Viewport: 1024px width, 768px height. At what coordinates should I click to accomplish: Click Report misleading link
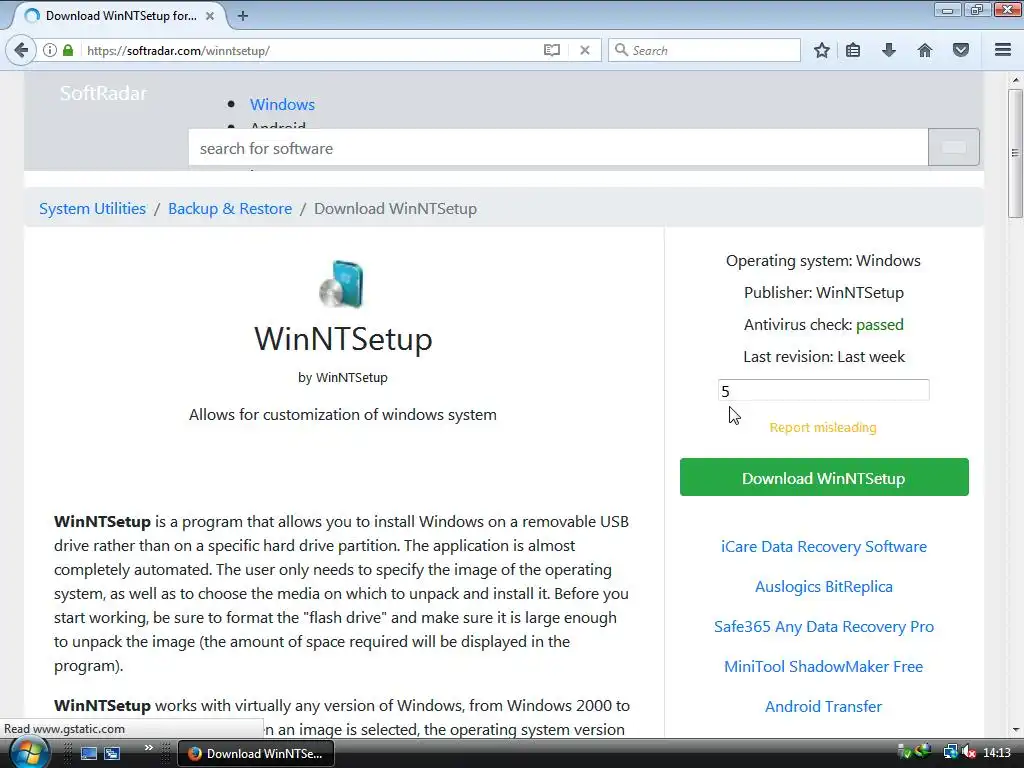pyautogui.click(x=823, y=428)
